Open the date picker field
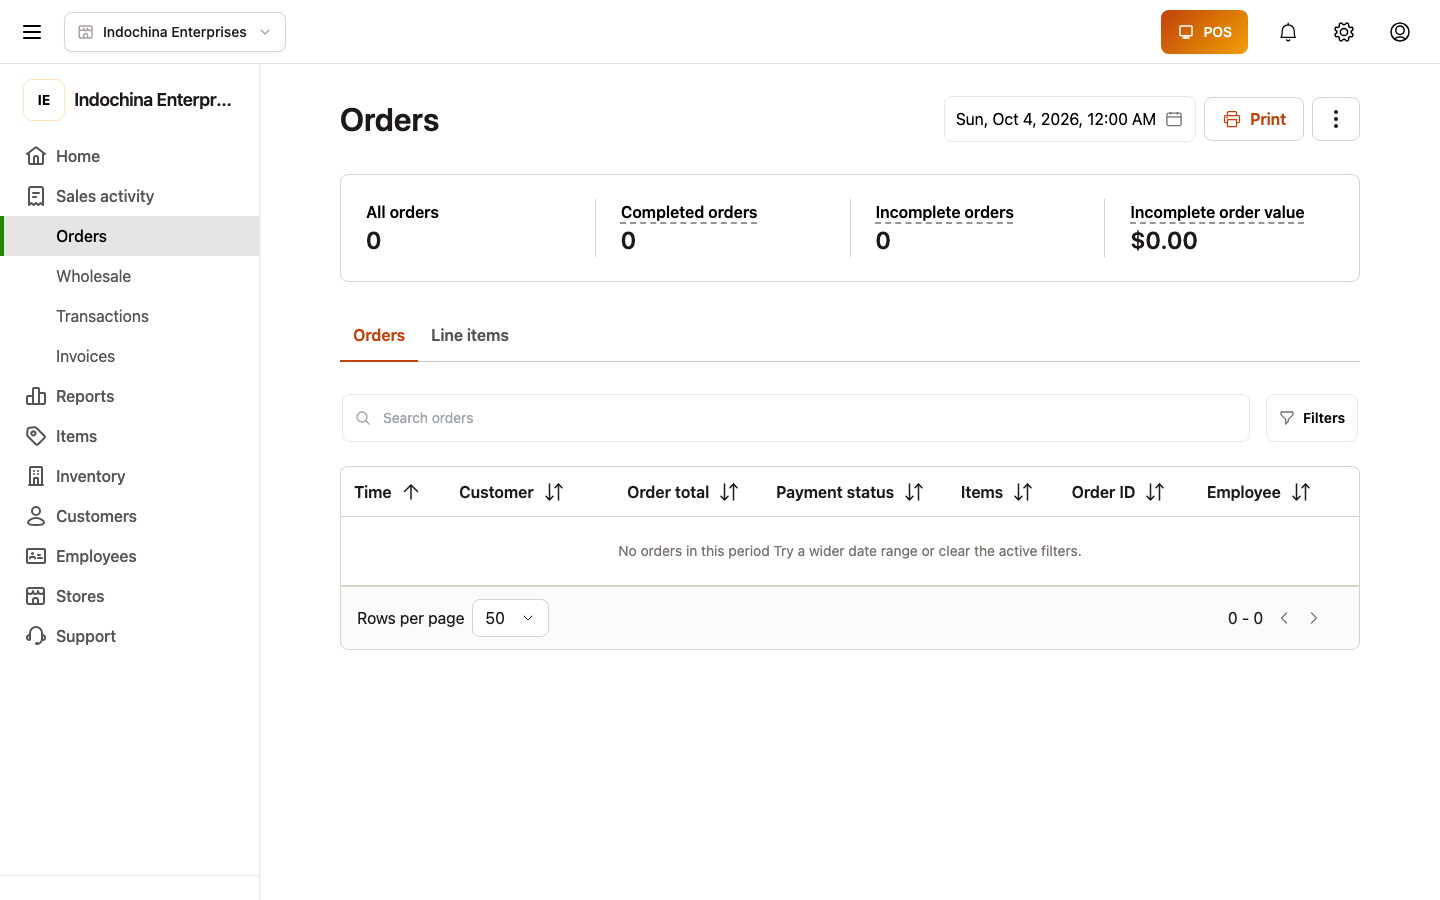Screen dimensions: 1440x900 pos(1069,119)
